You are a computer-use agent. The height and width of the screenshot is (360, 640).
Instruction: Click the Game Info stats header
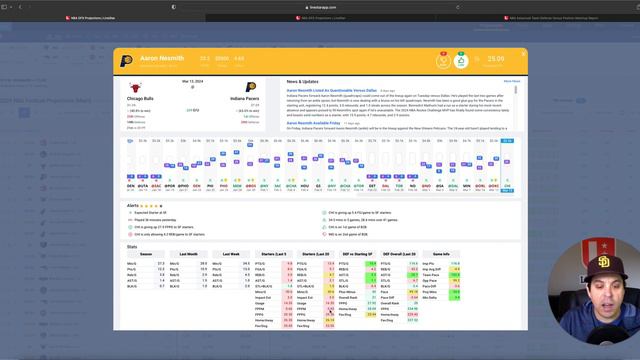point(441,254)
